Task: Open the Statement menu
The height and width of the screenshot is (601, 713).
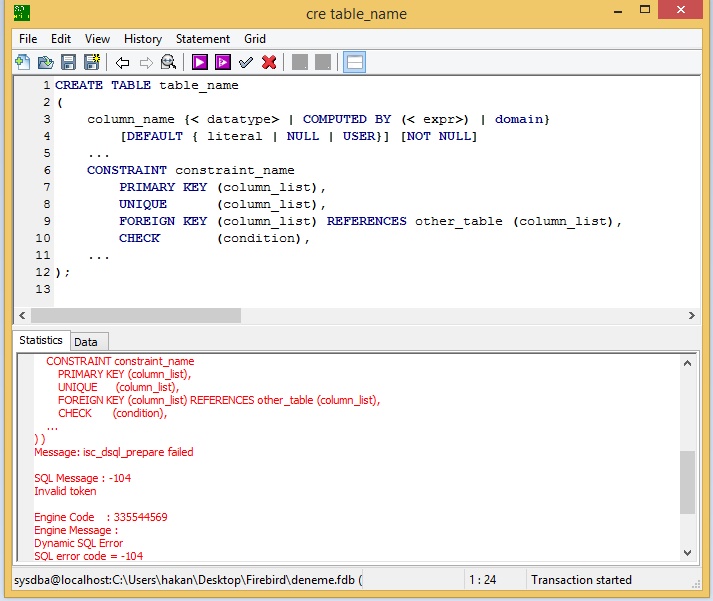Action: click(x=203, y=39)
